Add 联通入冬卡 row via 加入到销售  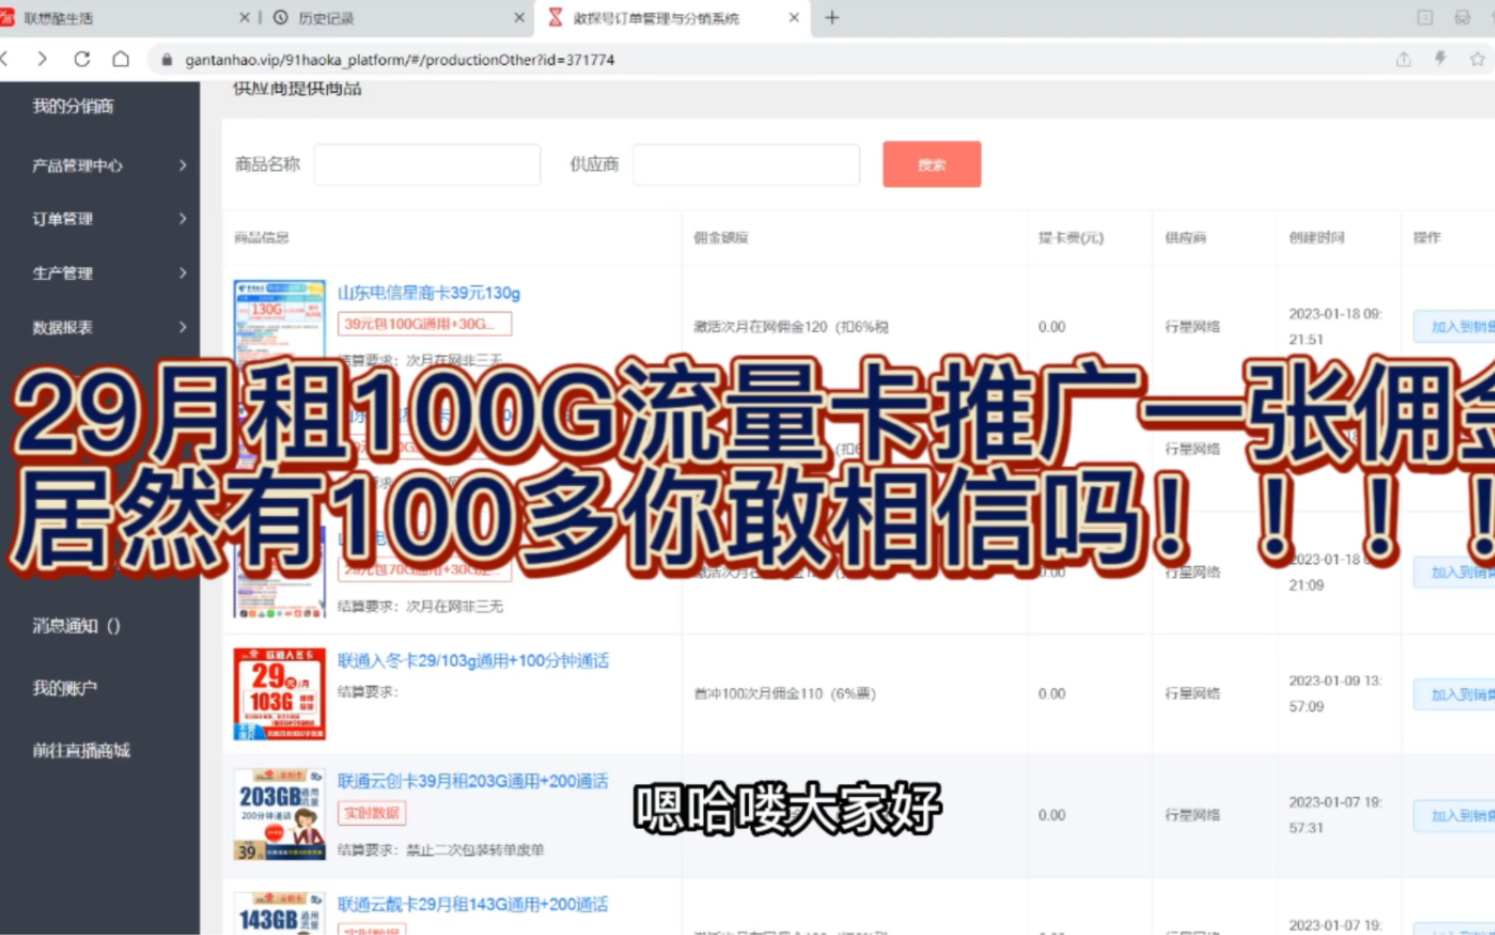coord(1454,694)
